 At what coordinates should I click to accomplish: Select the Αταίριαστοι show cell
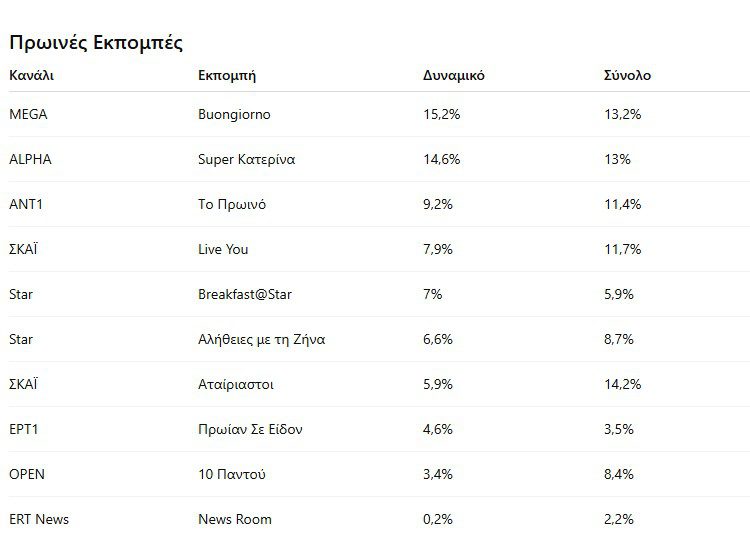[236, 384]
